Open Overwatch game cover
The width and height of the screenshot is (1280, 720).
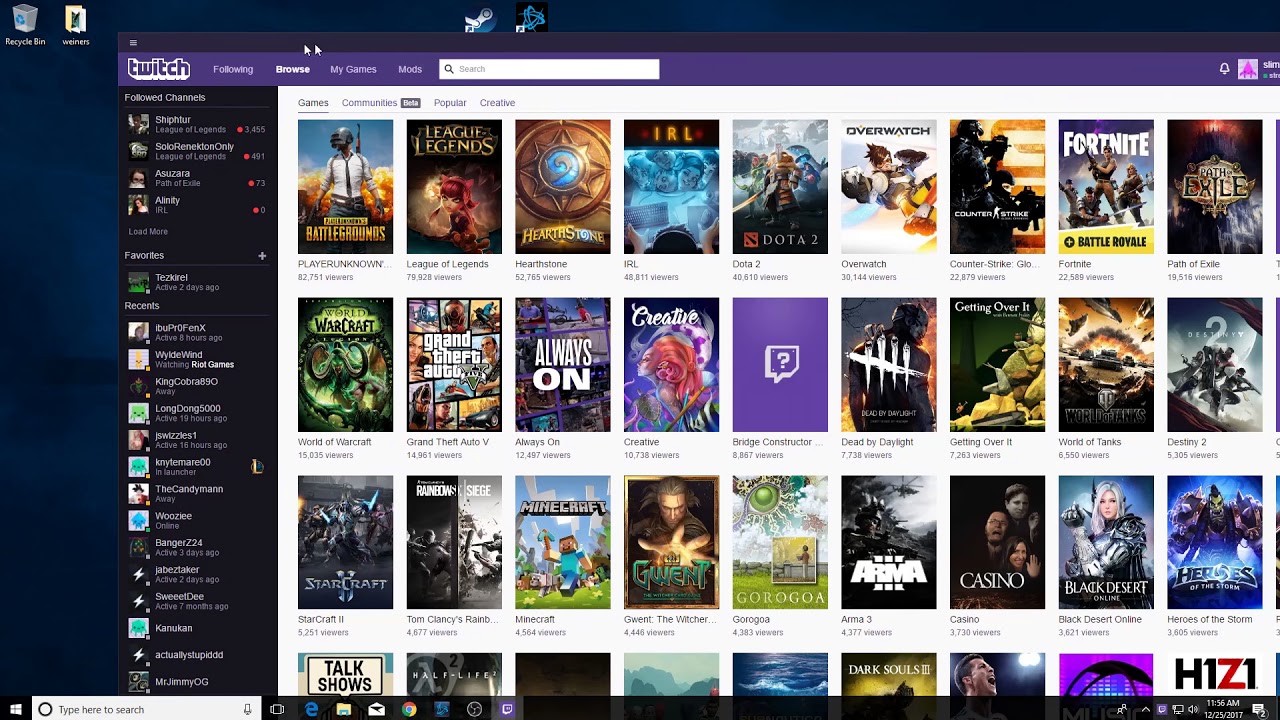[888, 187]
